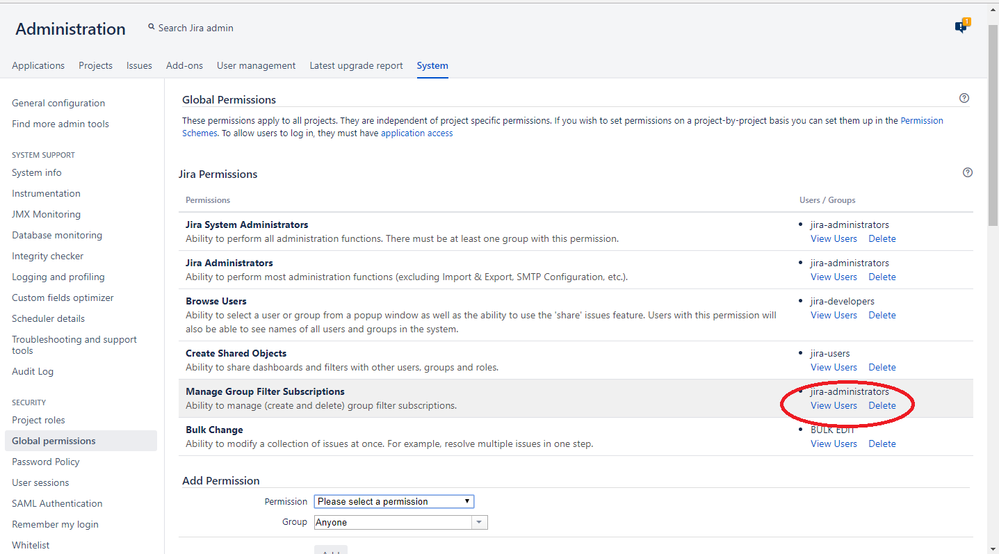The image size is (999, 554).
Task: Open Audit Log page
Action: 32,372
